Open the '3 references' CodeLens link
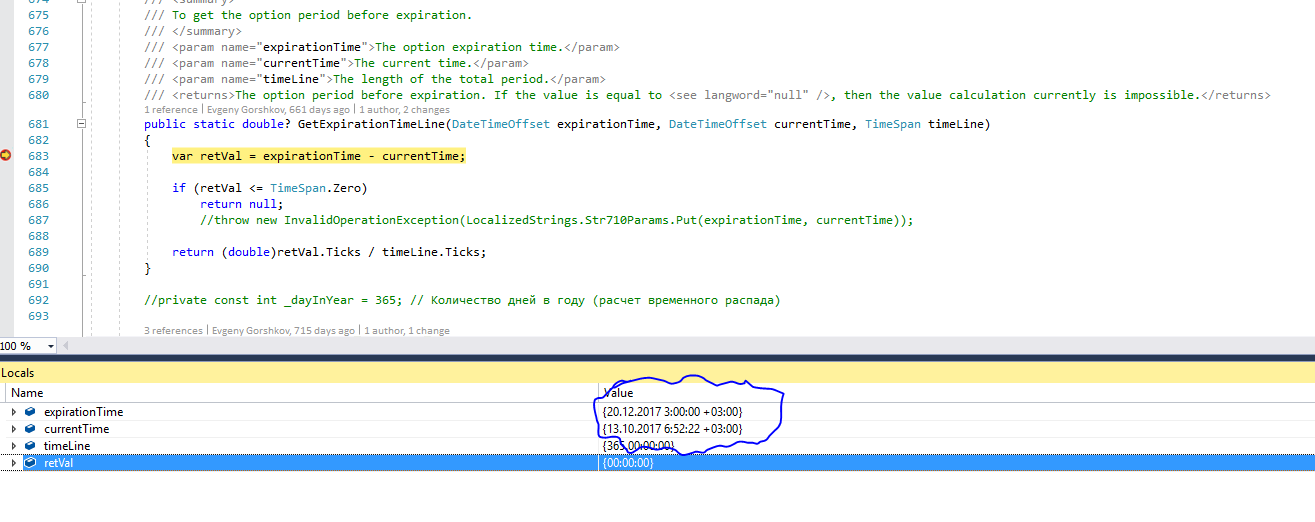1315x522 pixels. point(175,331)
